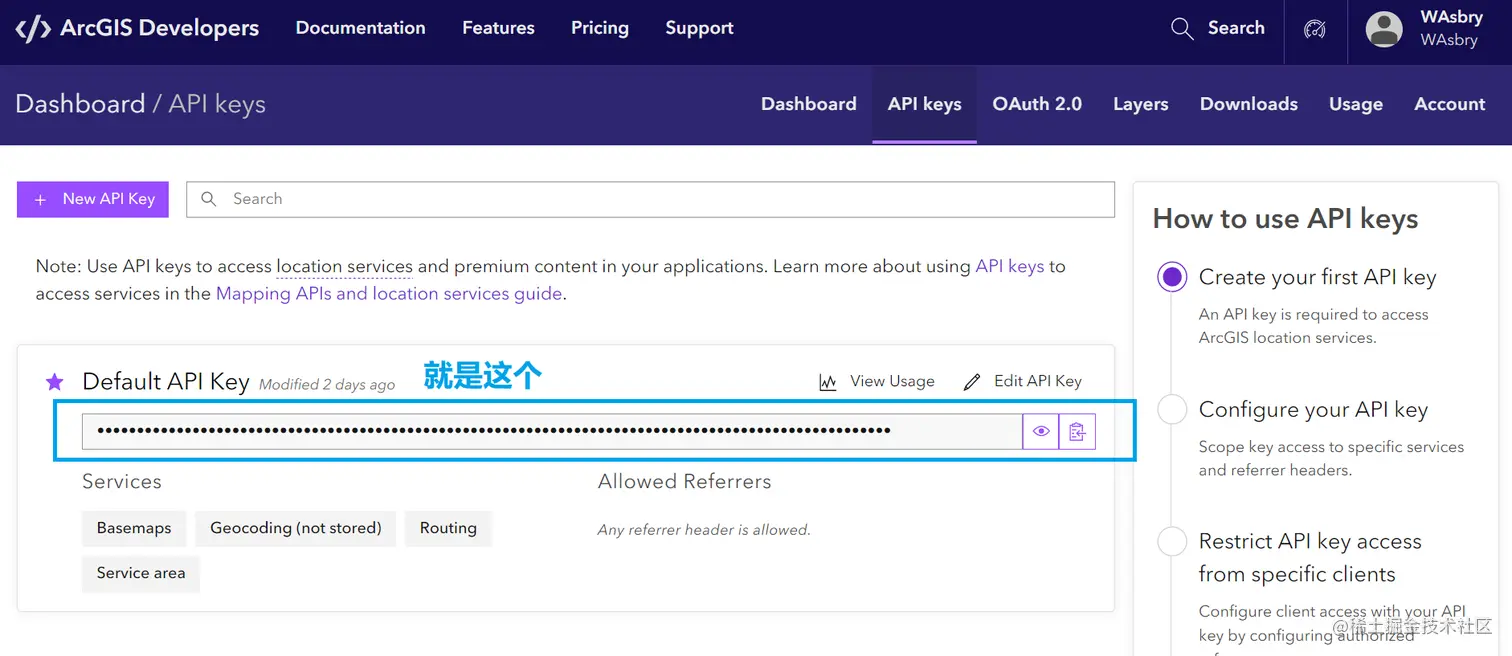The height and width of the screenshot is (656, 1512).
Task: Switch to the Dashboard tab
Action: [809, 104]
